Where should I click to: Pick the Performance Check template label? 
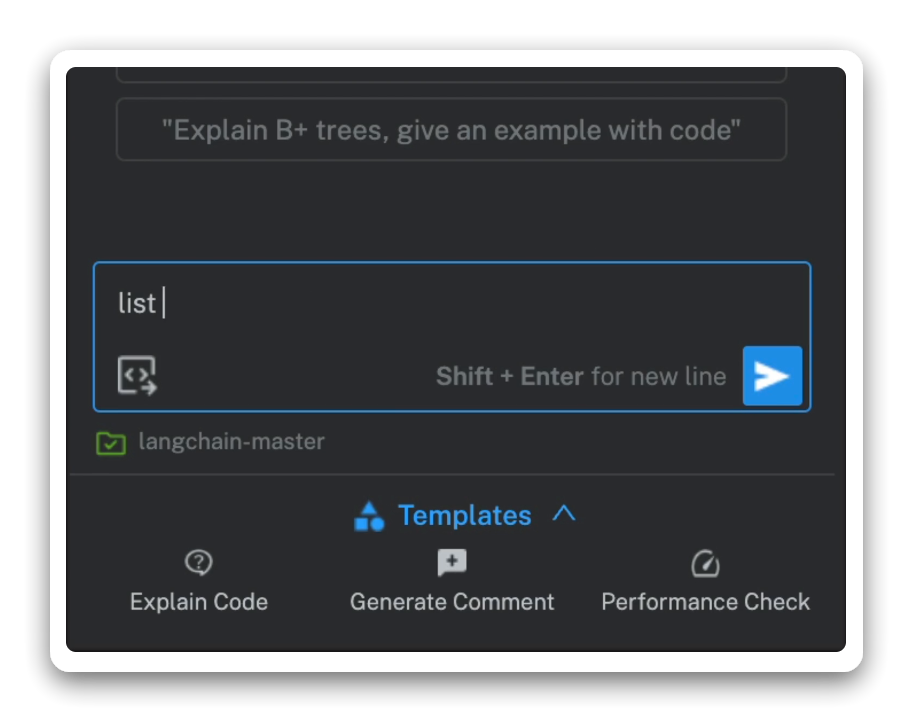(706, 602)
